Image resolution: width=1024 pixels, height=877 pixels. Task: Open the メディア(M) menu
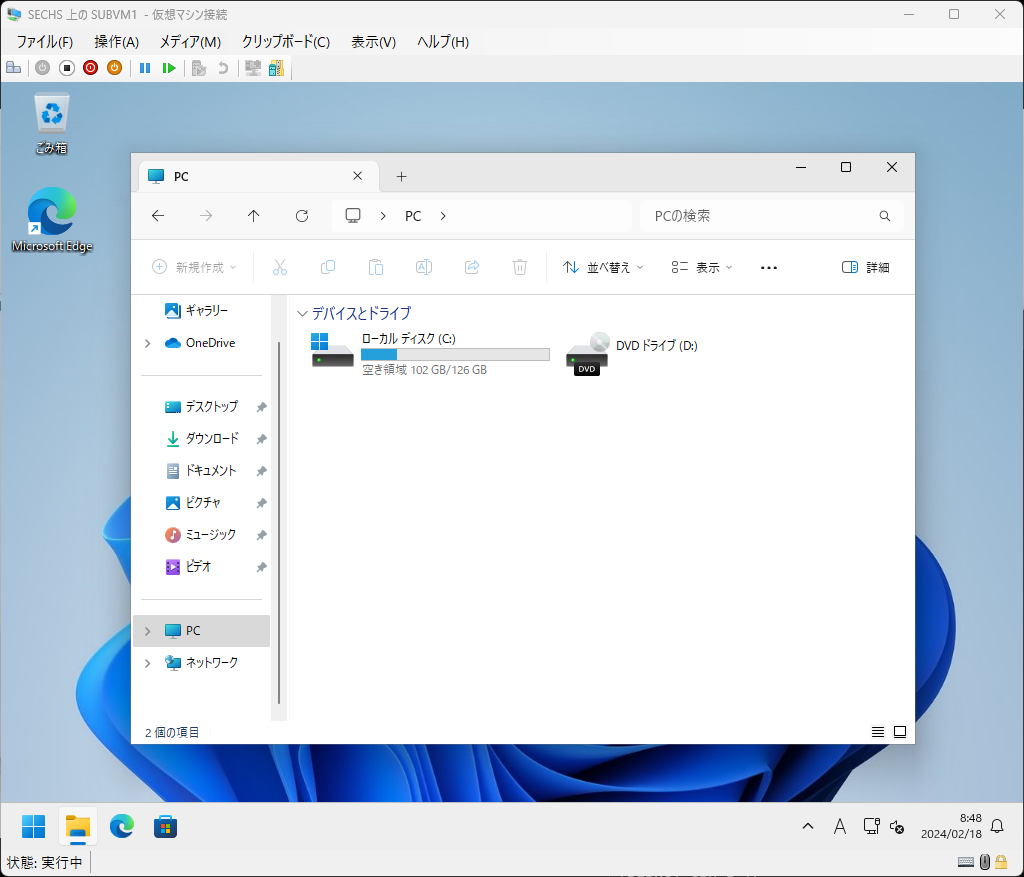[x=190, y=42]
